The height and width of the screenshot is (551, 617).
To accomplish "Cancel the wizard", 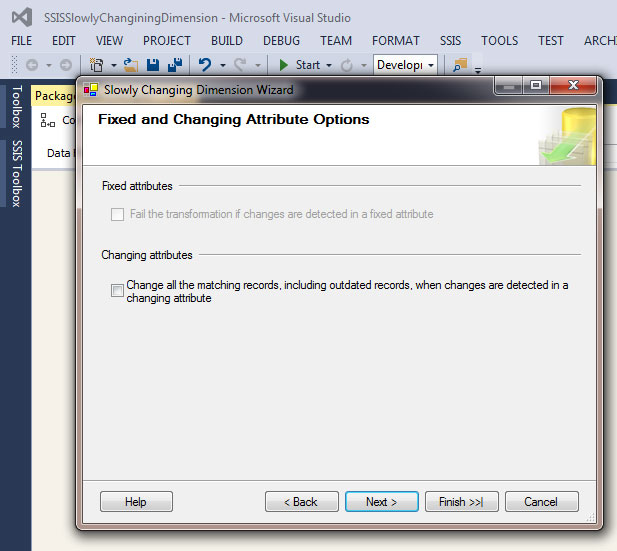I will [x=542, y=502].
